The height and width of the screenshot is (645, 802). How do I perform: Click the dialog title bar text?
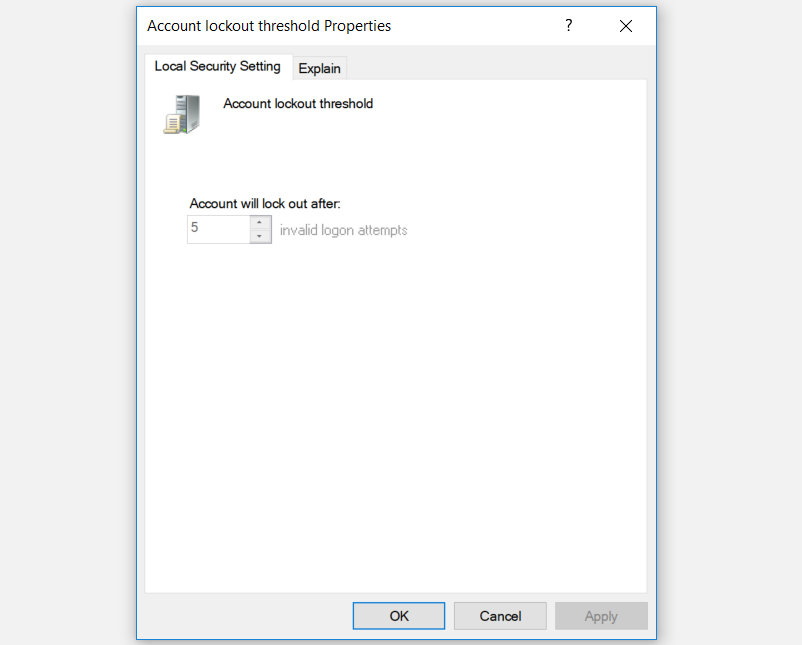(269, 26)
